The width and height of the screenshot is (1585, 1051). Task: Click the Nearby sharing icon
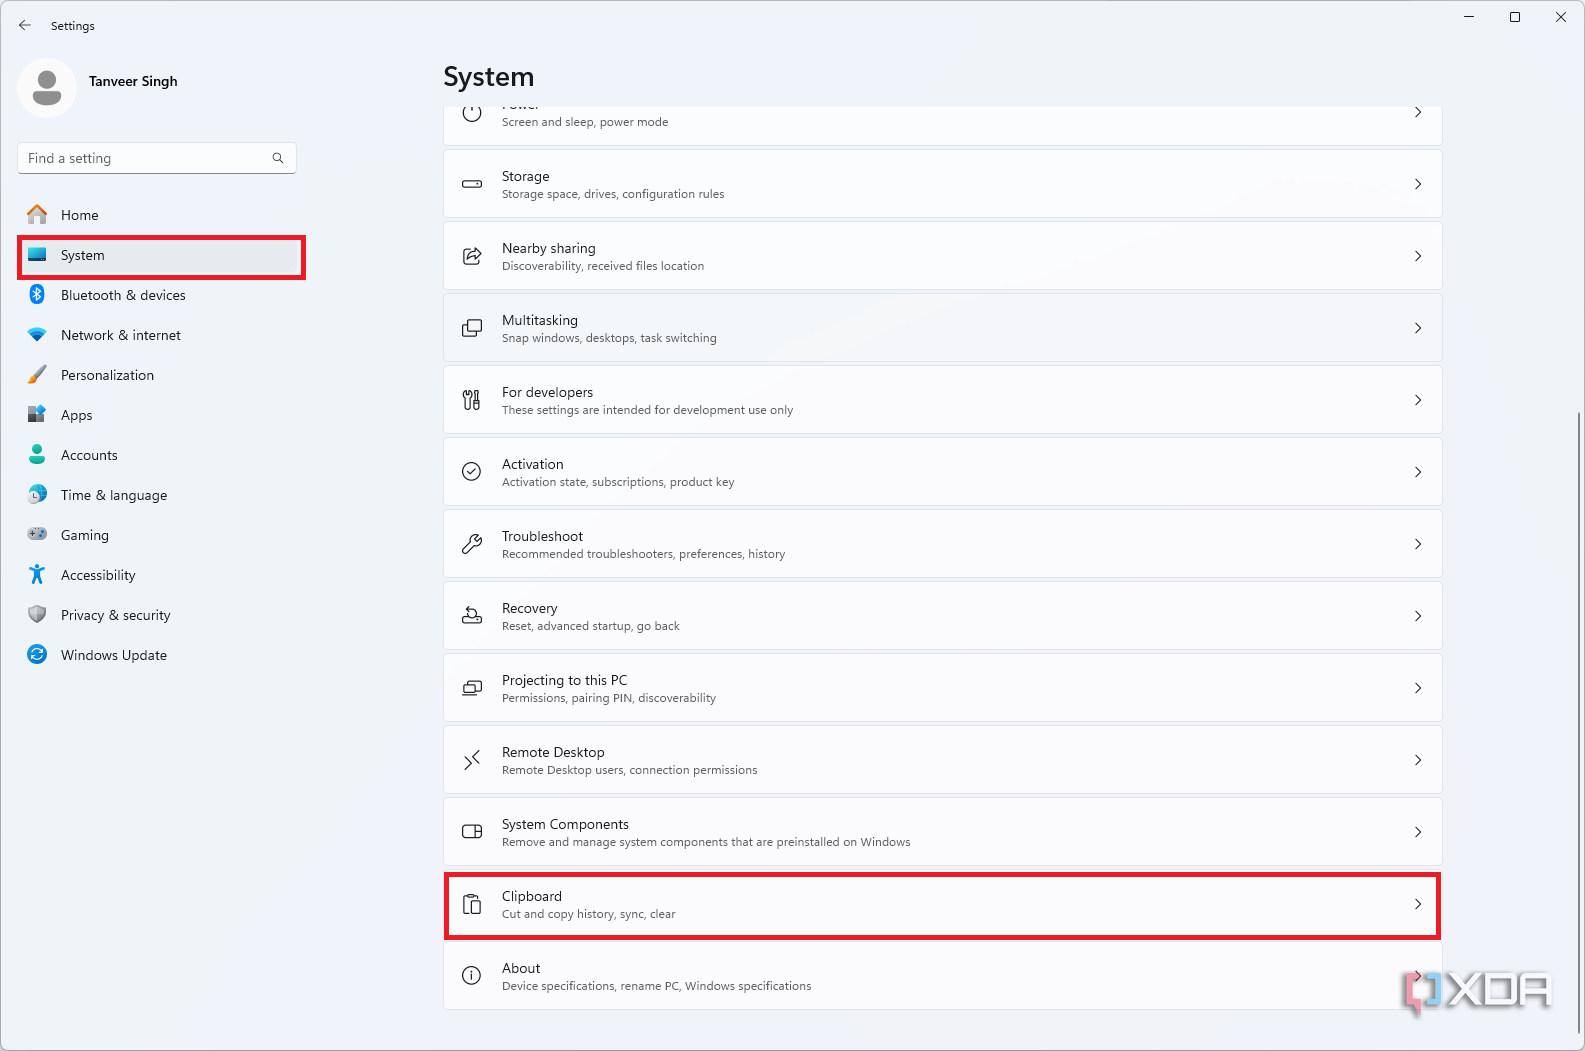[x=472, y=256]
